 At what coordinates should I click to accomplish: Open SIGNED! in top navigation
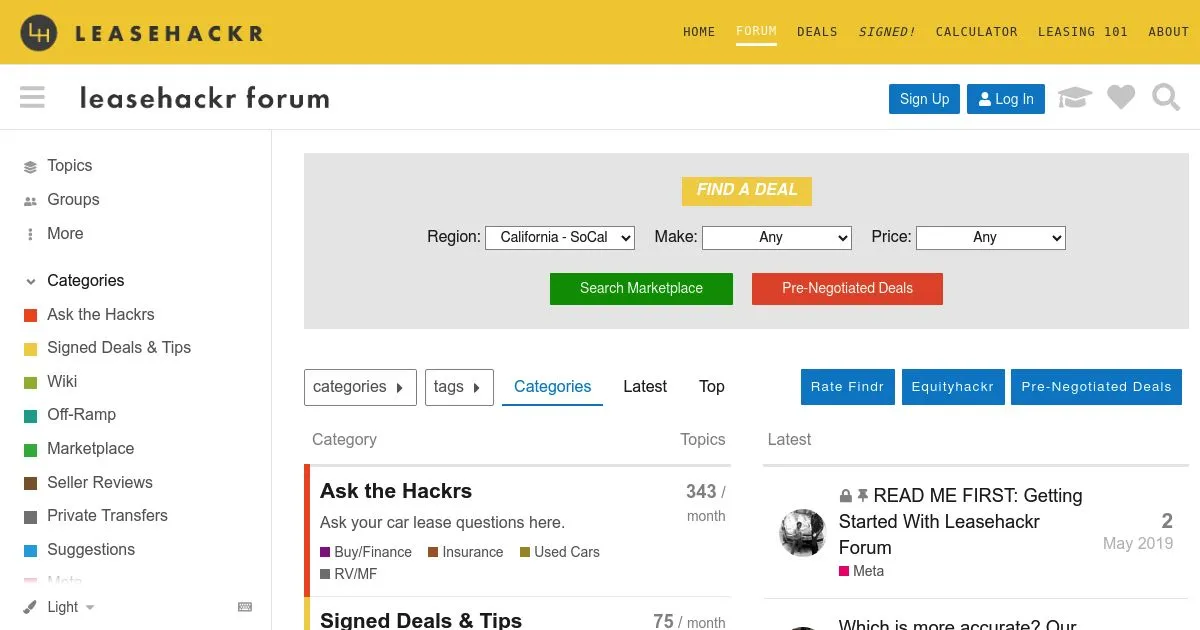887,32
